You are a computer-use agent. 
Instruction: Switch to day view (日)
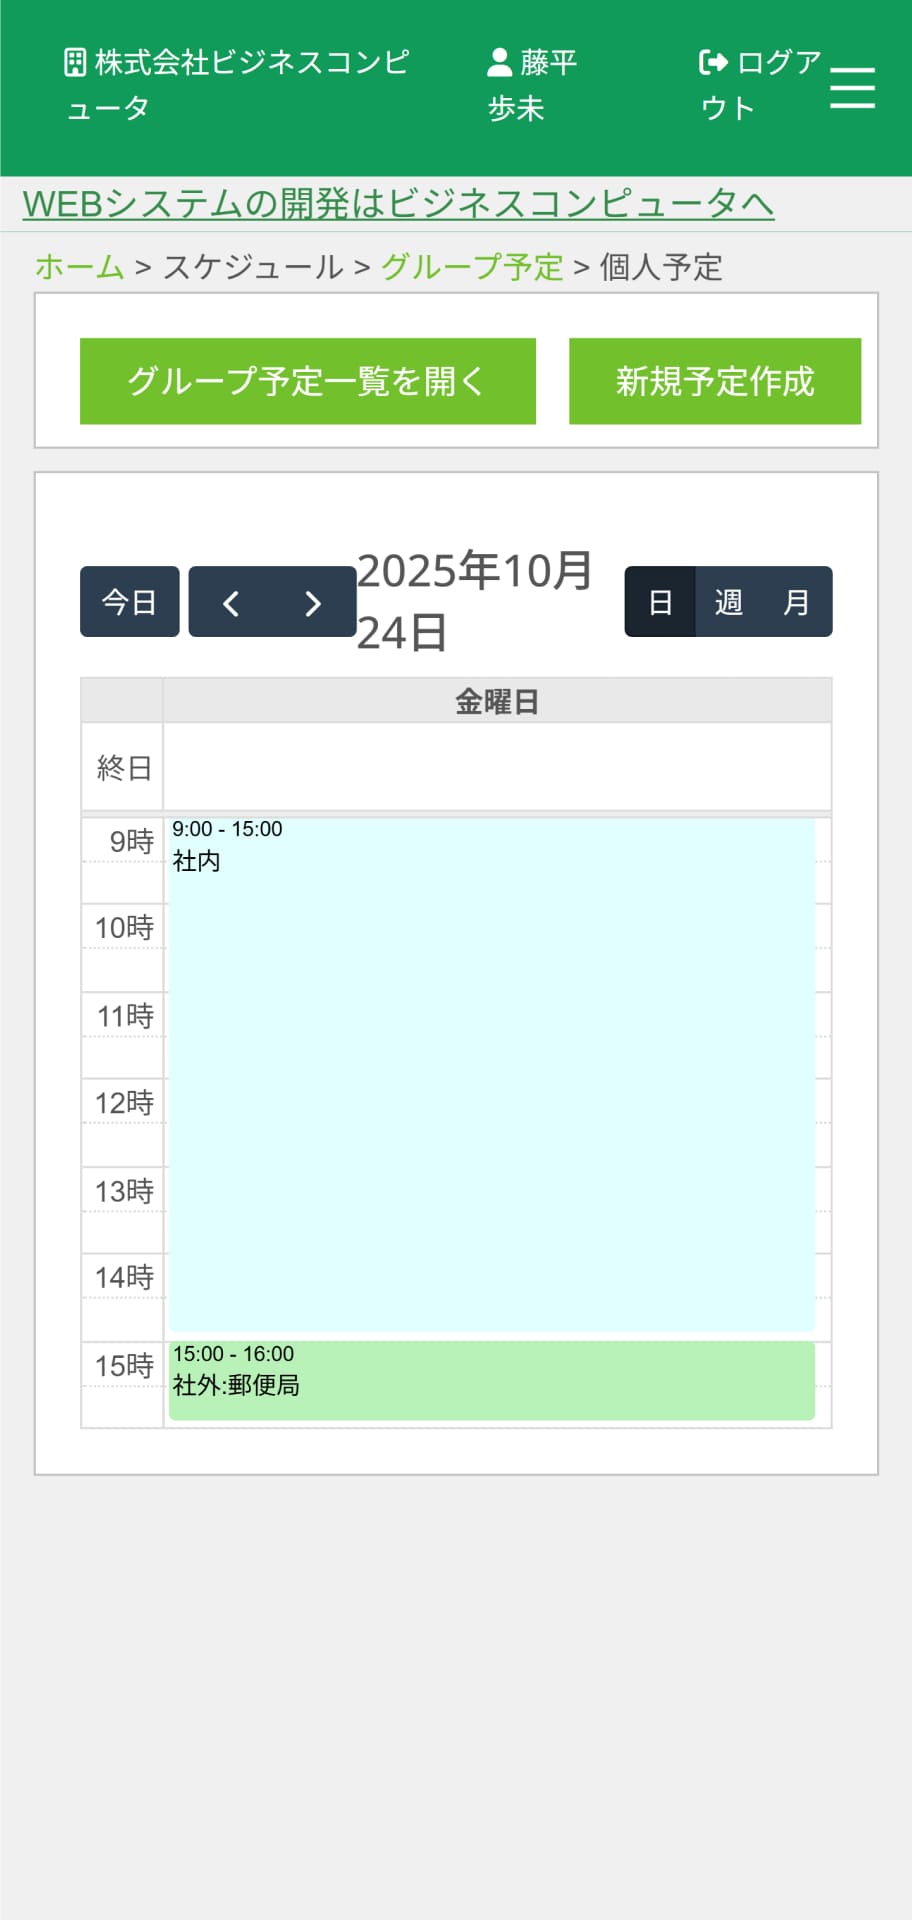660,602
